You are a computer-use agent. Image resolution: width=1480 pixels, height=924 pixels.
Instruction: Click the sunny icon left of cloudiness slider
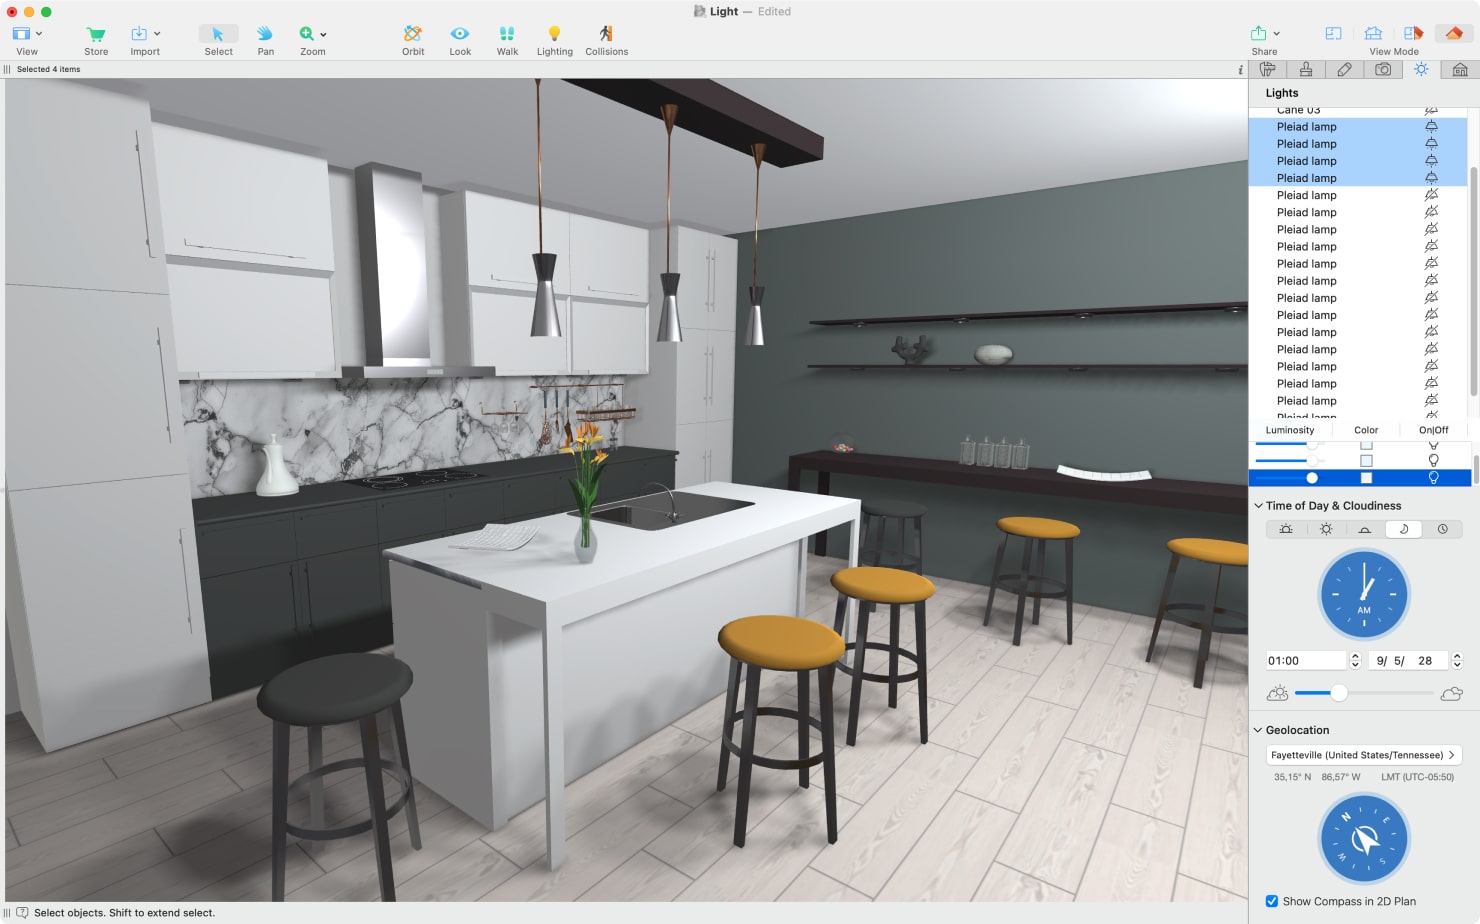1277,693
